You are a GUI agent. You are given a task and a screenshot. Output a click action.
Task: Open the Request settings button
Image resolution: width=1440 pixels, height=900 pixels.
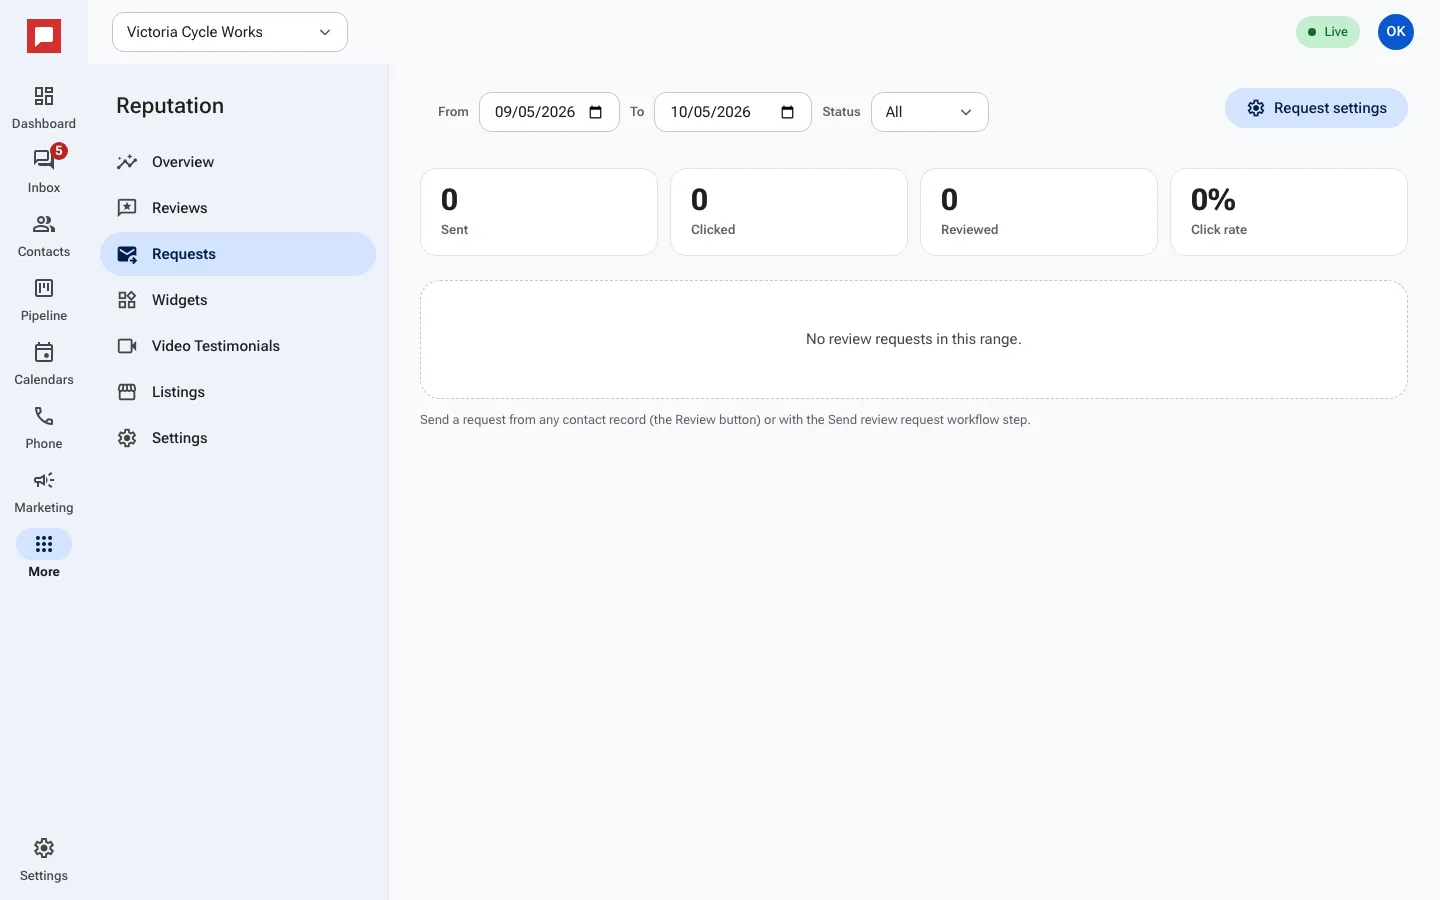click(1316, 108)
